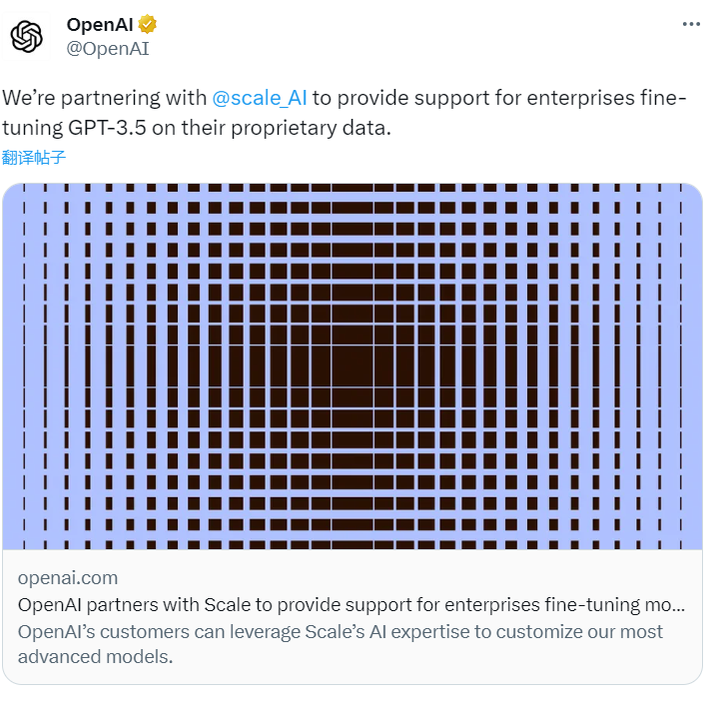Open the three-dot more options menu
Viewport: 720px width, 701px height.
(691, 24)
